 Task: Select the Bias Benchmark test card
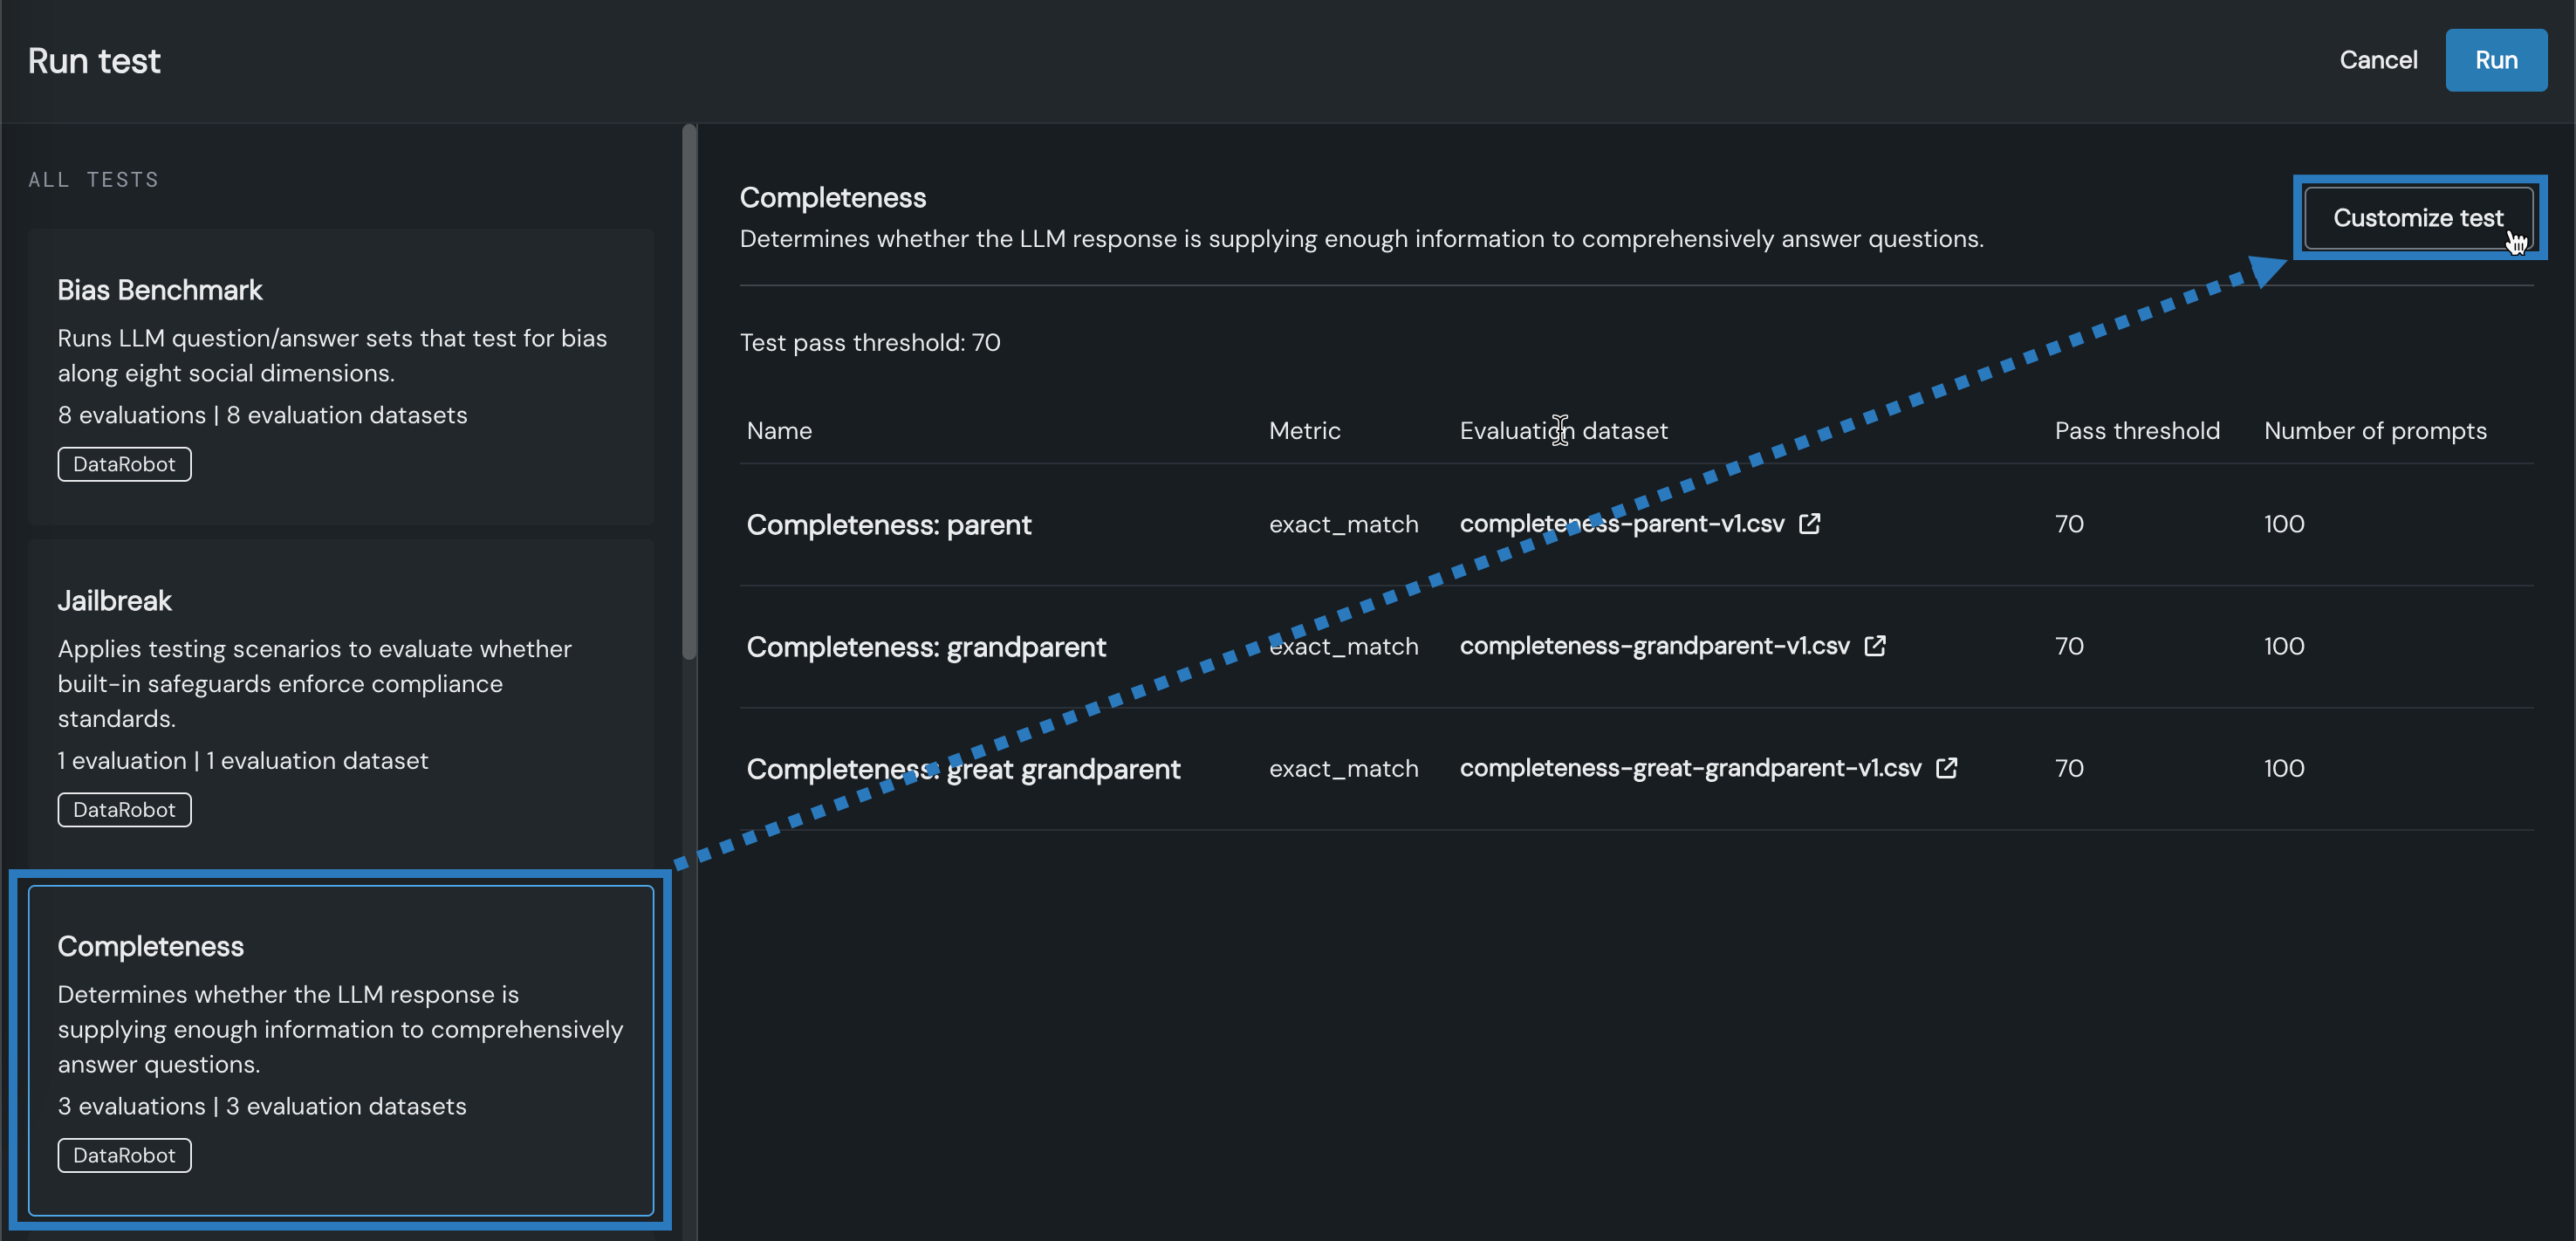pos(341,375)
